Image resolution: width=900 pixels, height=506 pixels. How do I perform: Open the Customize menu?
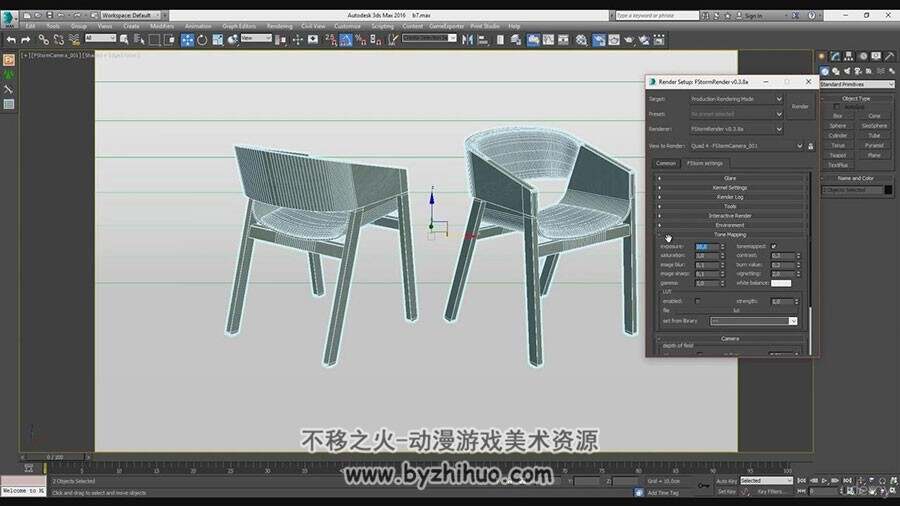[x=347, y=26]
